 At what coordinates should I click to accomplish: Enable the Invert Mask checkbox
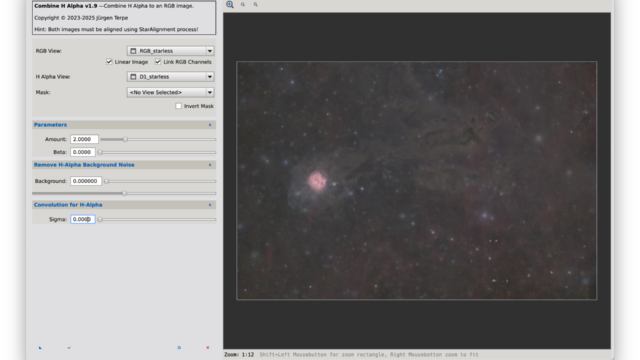[x=178, y=106]
